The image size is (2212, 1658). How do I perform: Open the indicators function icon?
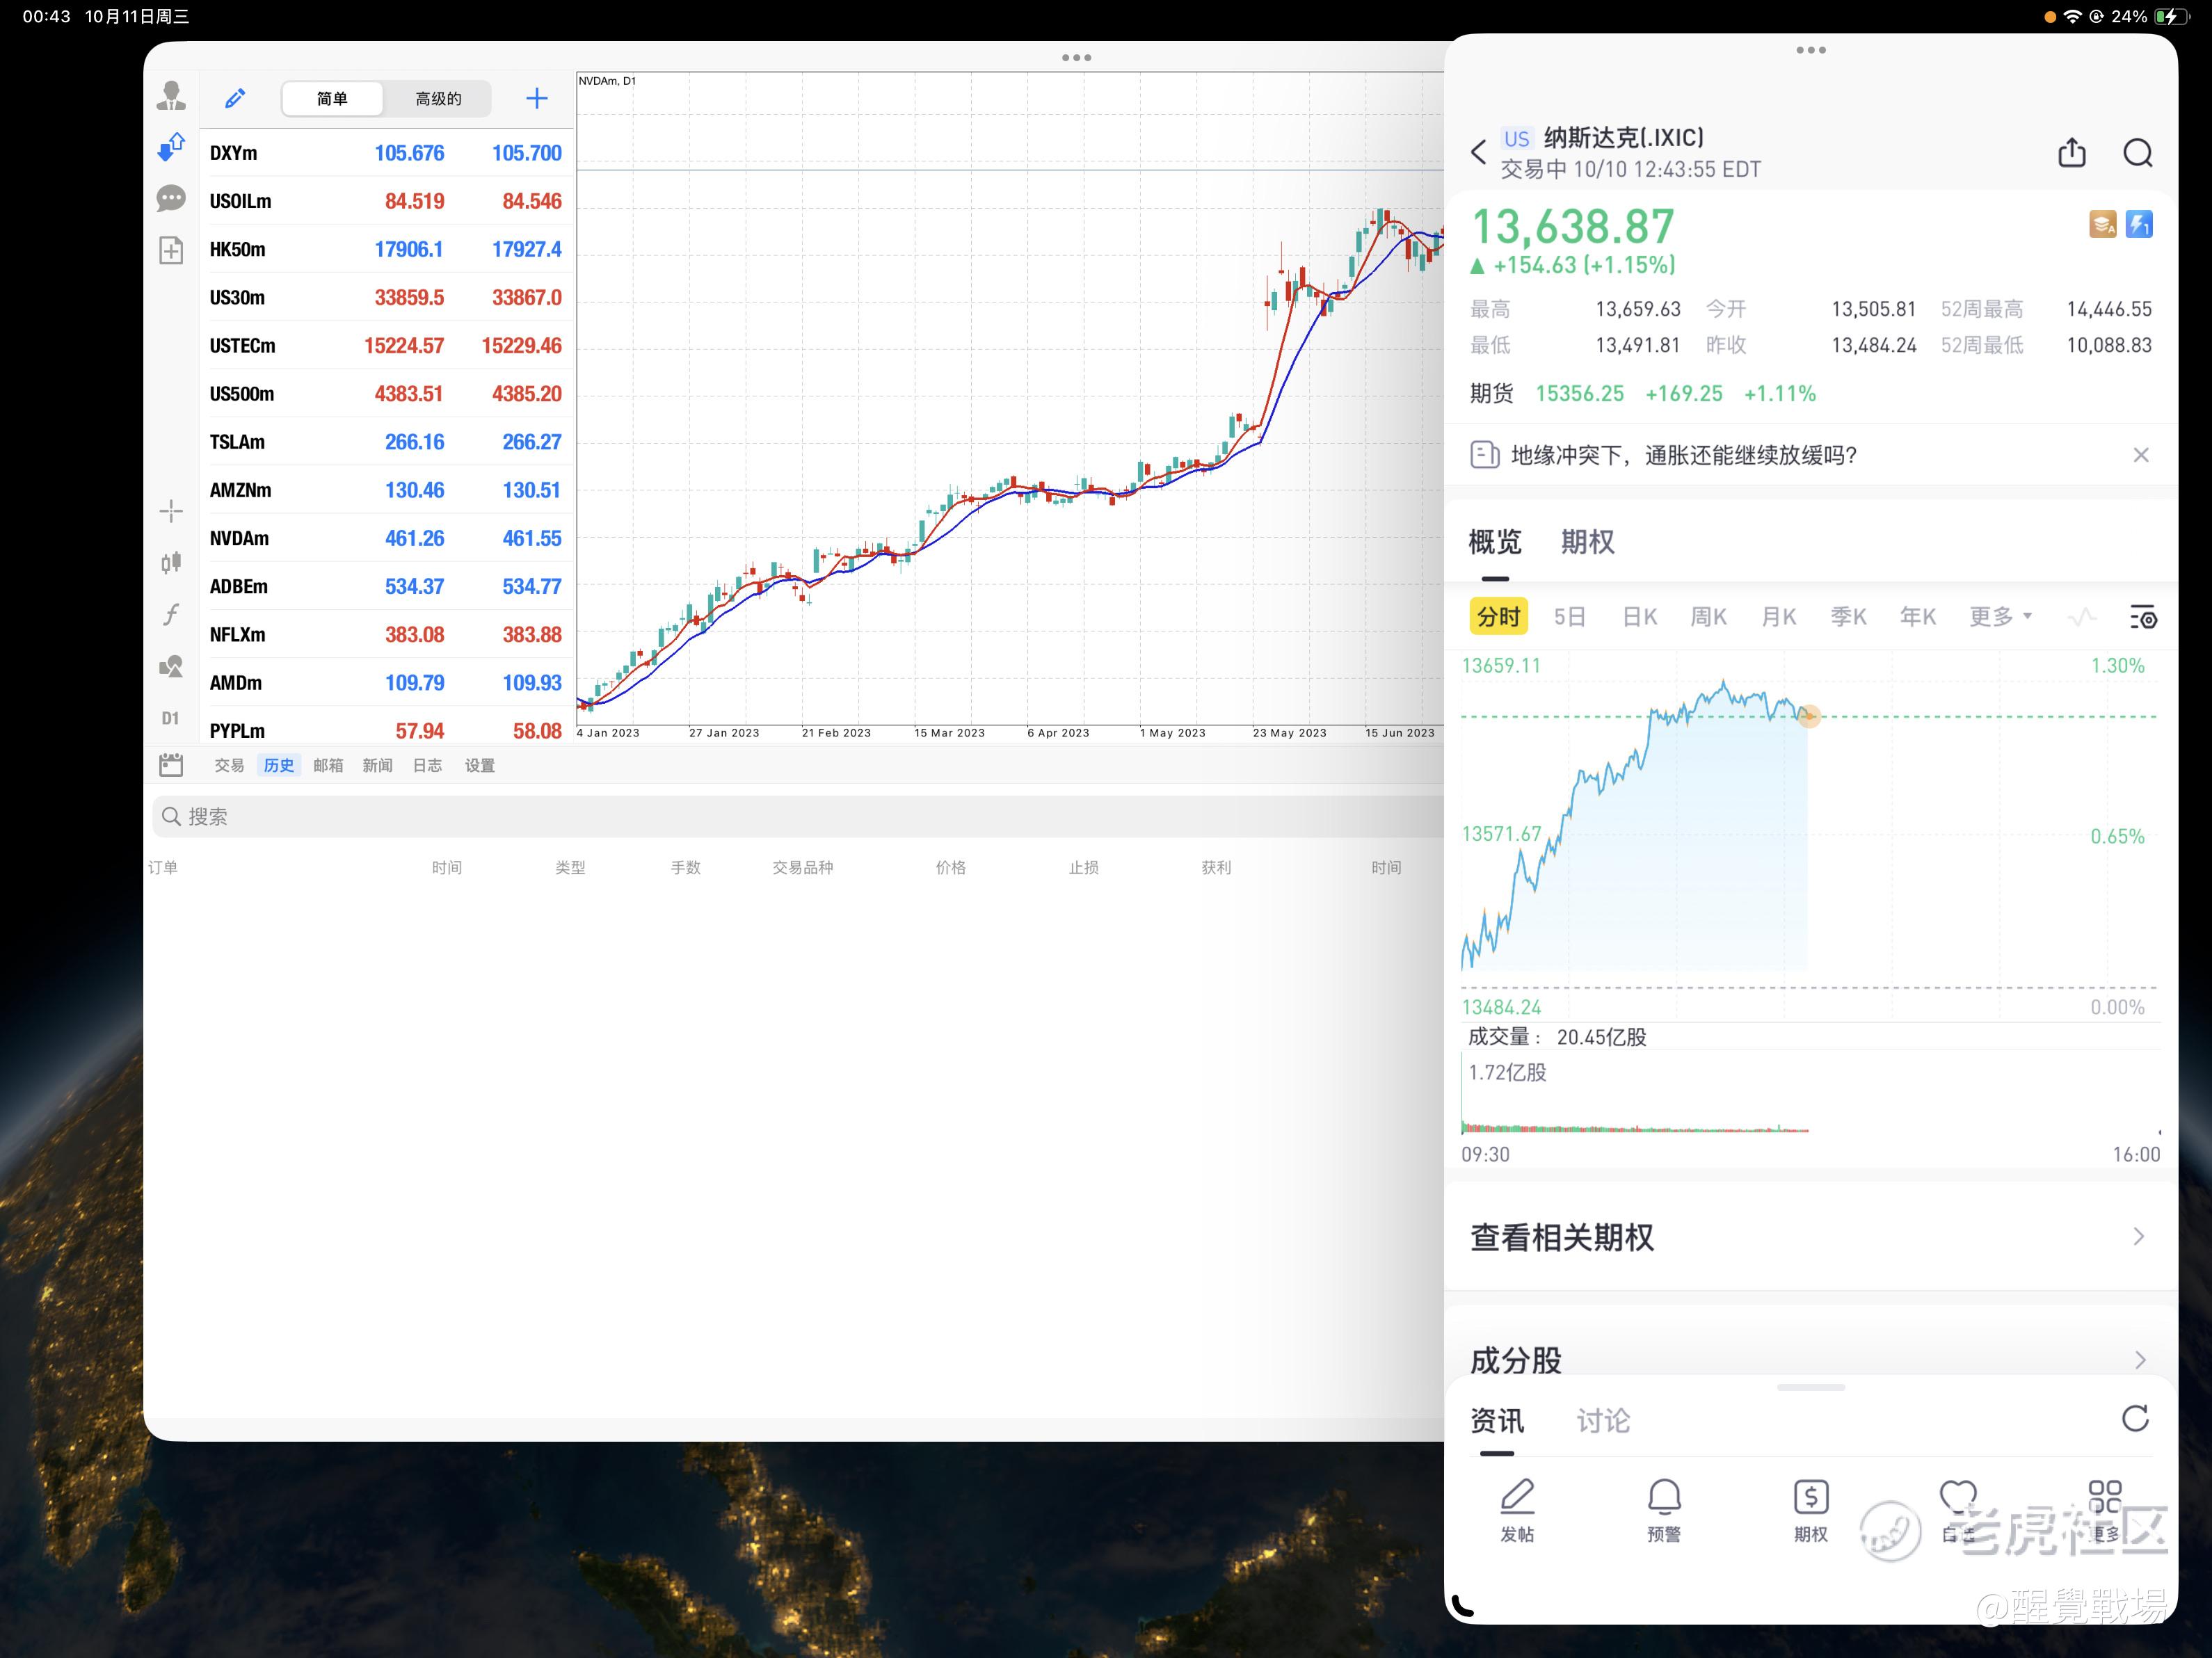click(x=171, y=614)
